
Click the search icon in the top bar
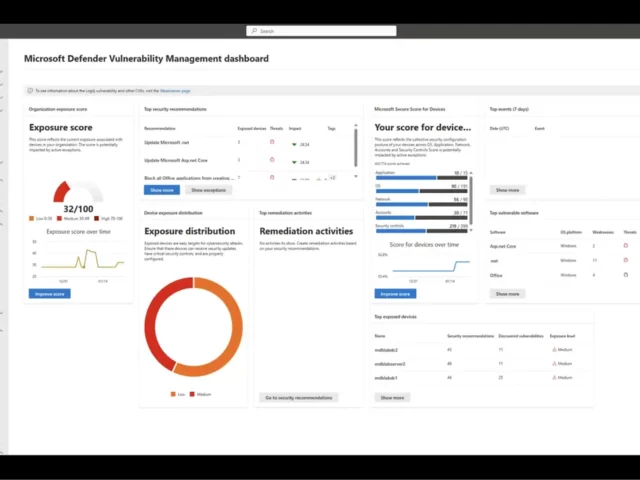(x=254, y=31)
